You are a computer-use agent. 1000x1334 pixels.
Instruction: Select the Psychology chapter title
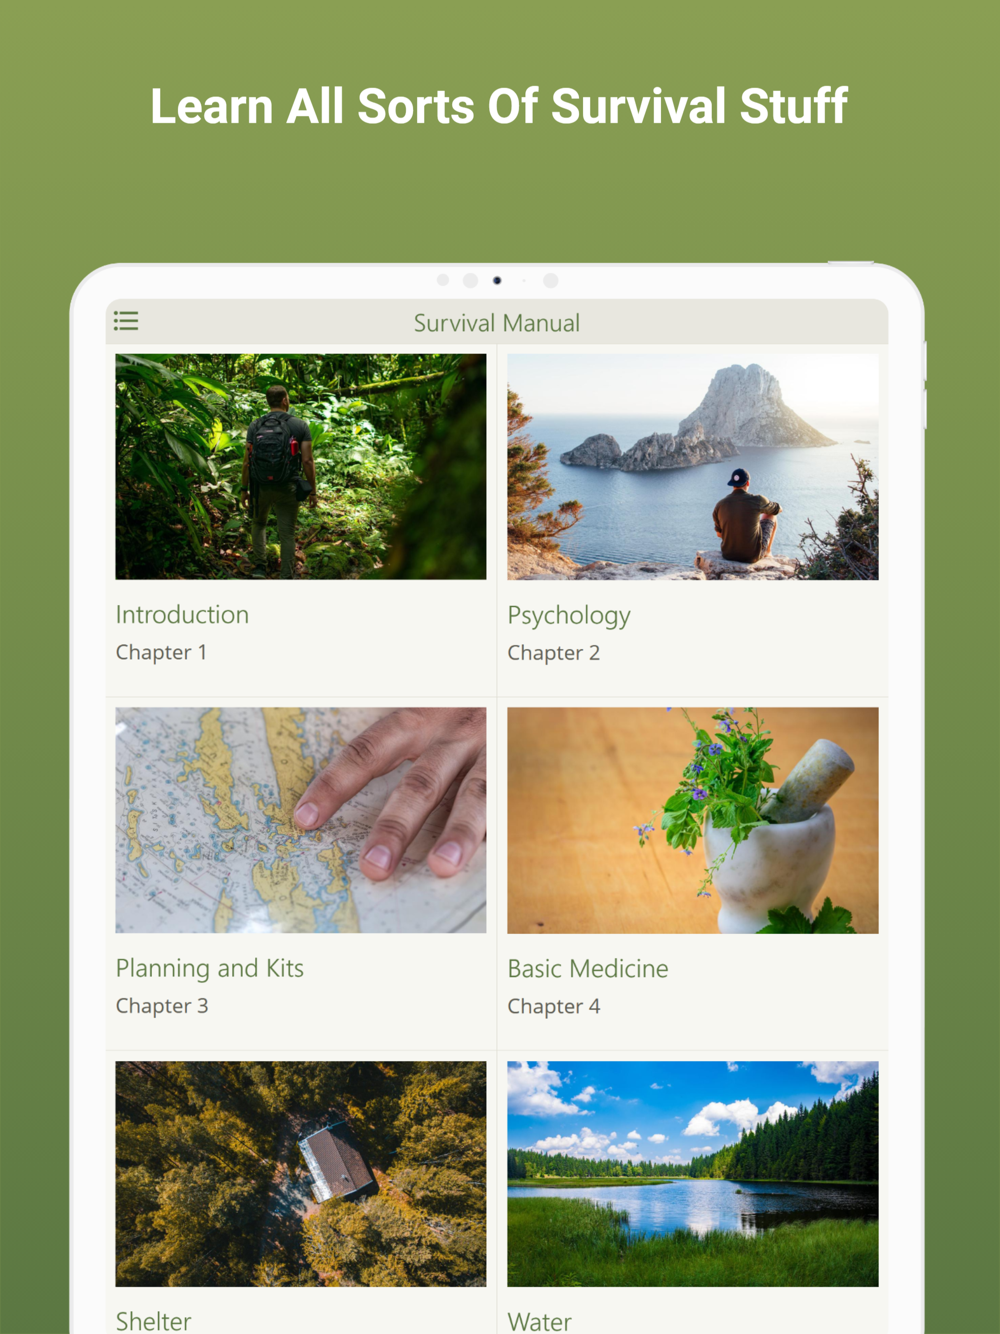tap(569, 616)
